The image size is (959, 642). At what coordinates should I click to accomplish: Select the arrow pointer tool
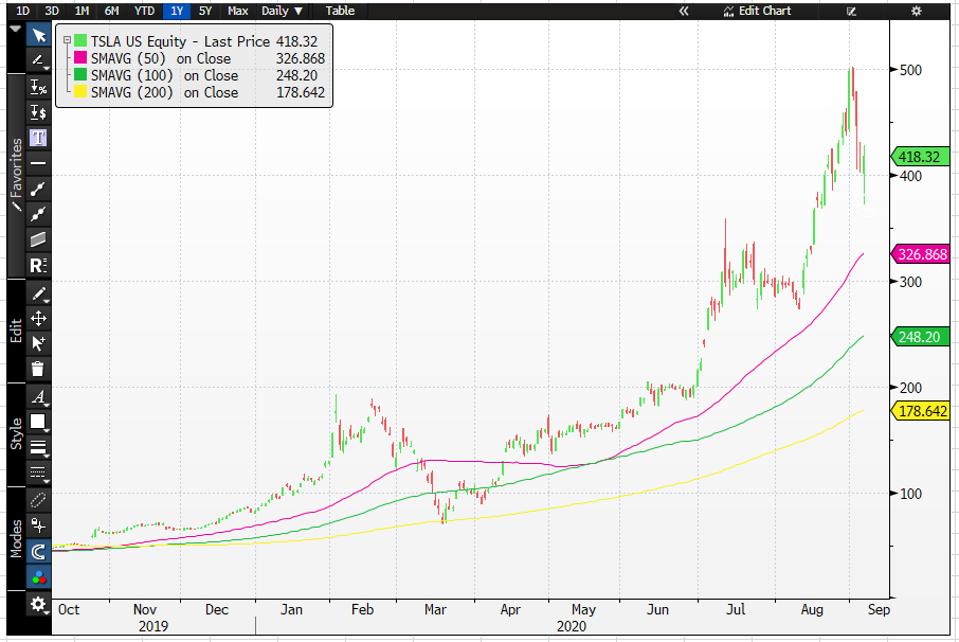pos(38,36)
